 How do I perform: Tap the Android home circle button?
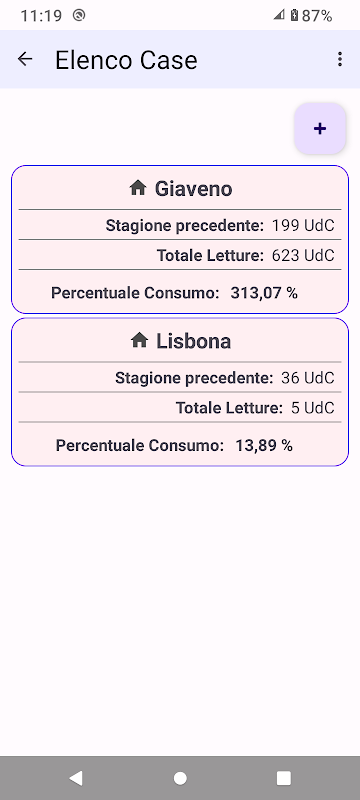pyautogui.click(x=180, y=778)
